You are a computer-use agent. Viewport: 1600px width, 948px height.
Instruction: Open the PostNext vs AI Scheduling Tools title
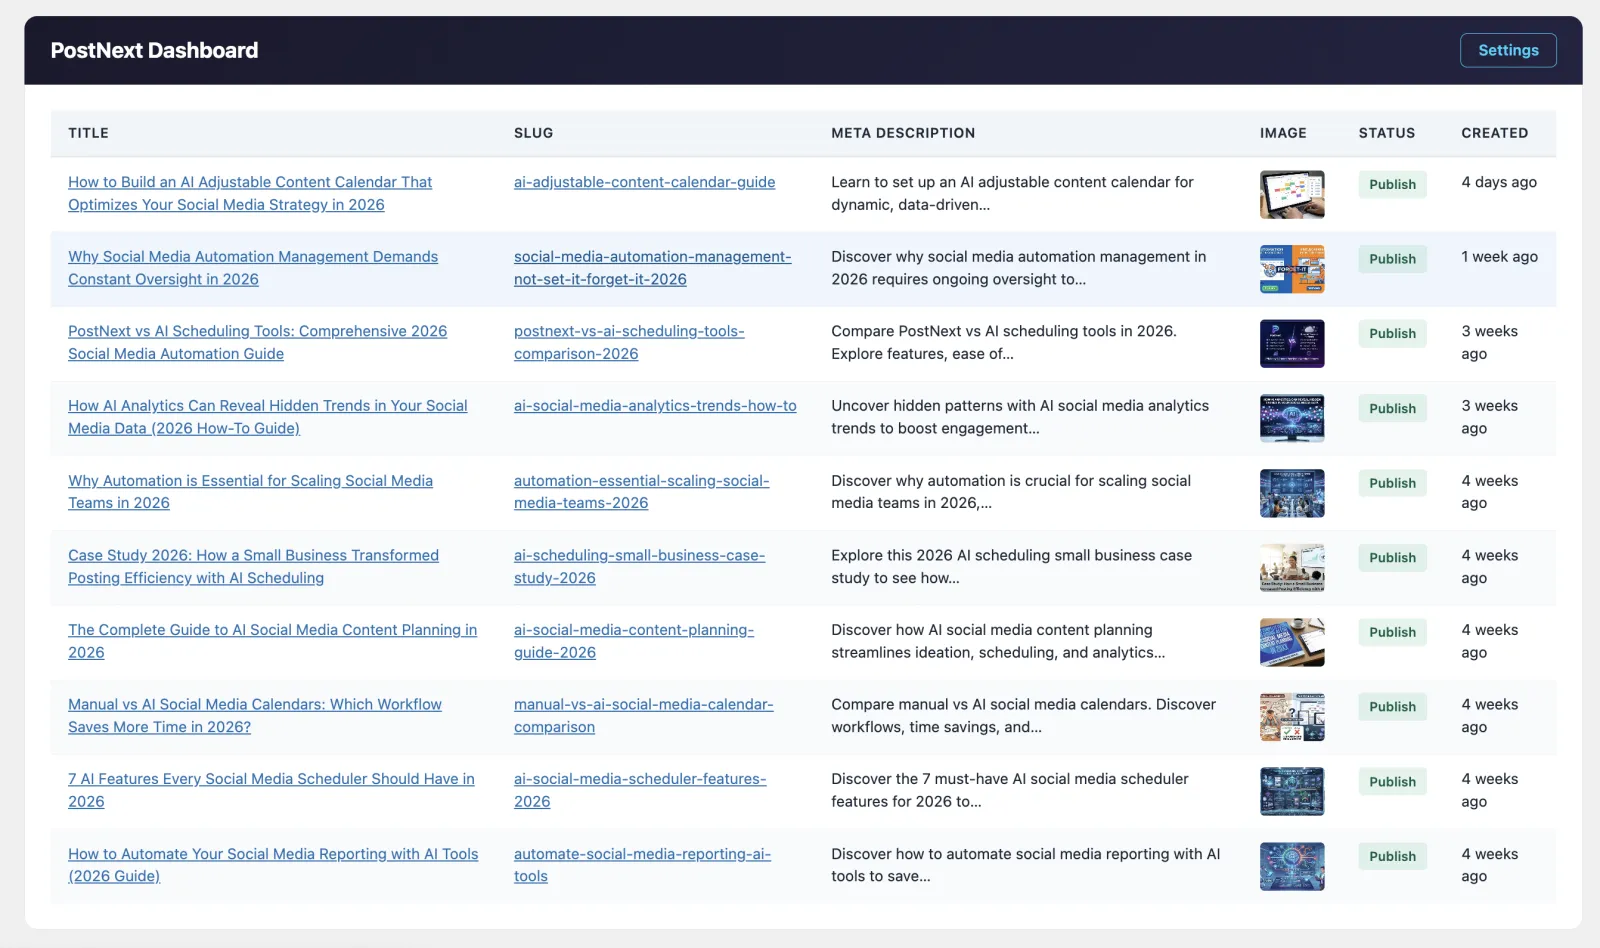coord(257,342)
